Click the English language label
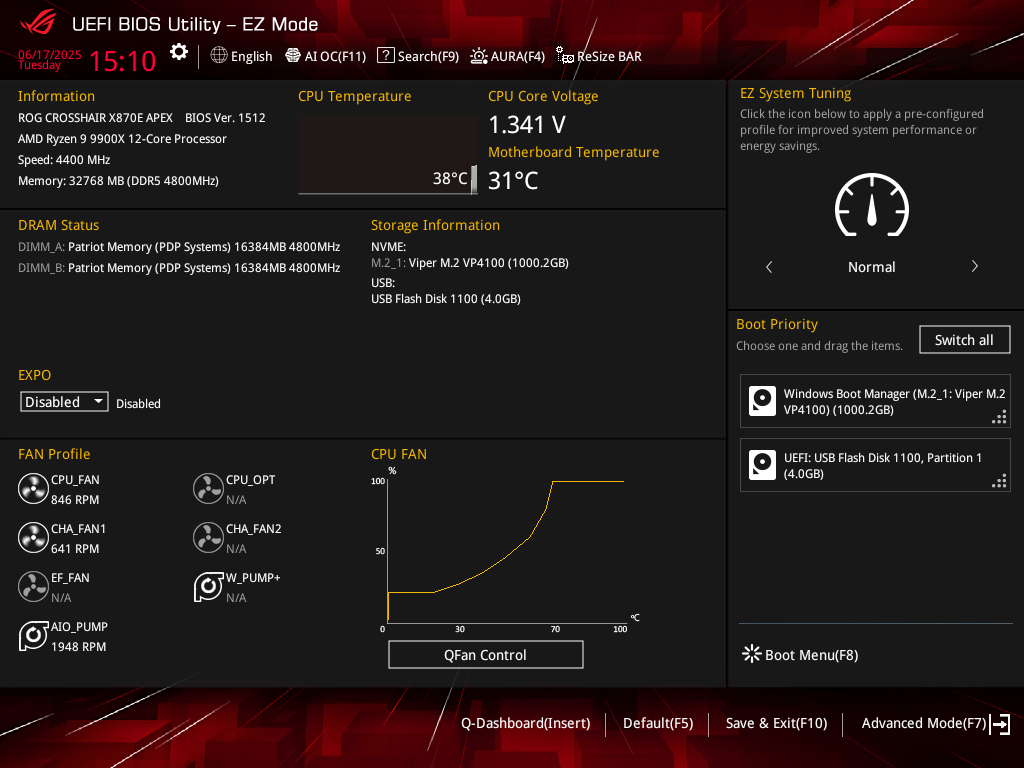Image resolution: width=1024 pixels, height=768 pixels. tap(251, 56)
